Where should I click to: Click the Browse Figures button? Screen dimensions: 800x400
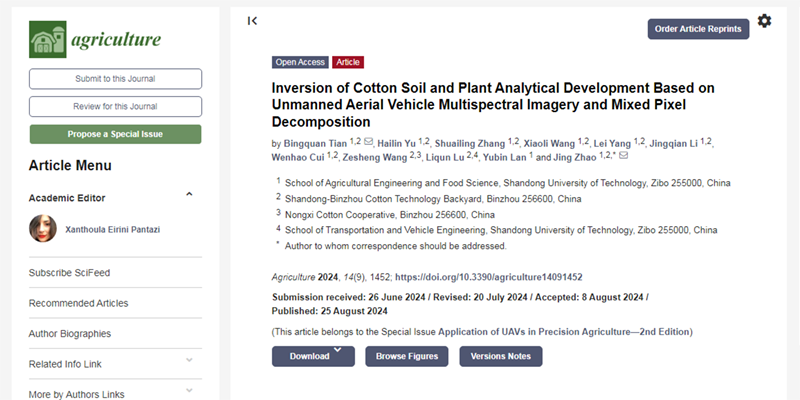407,356
